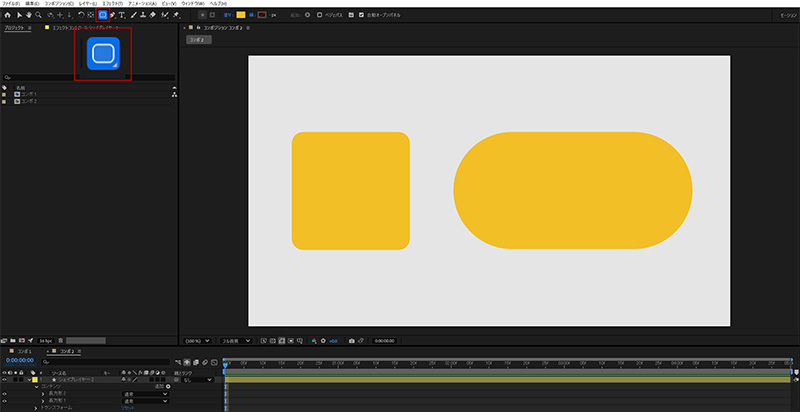Select the Pen tool

click(x=114, y=16)
